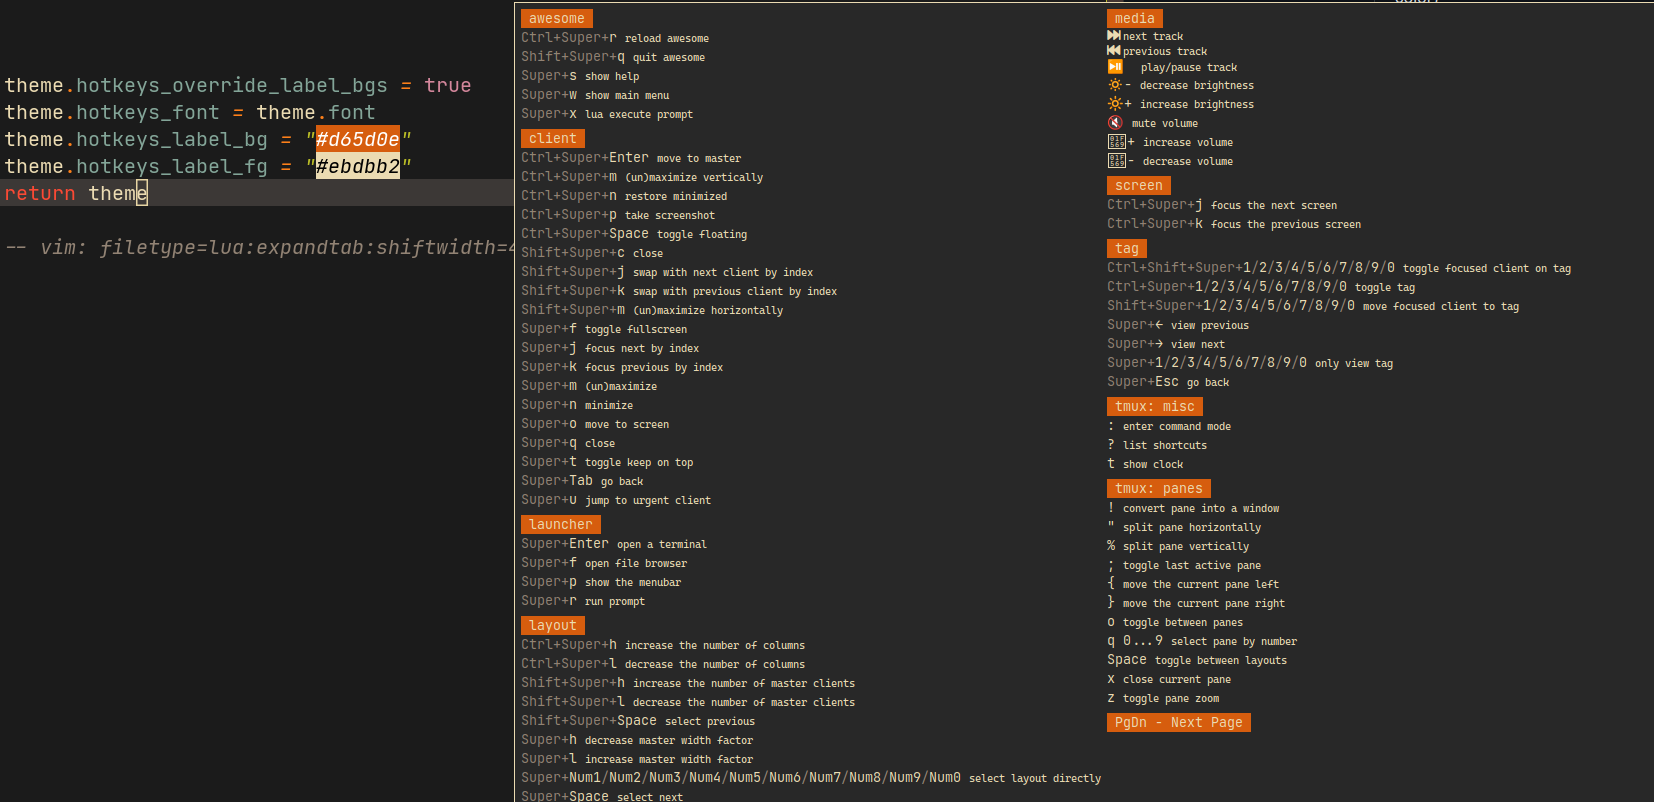Image resolution: width=1654 pixels, height=802 pixels.
Task: Click the #ebdbb2 cream color highlight
Action: click(x=358, y=166)
